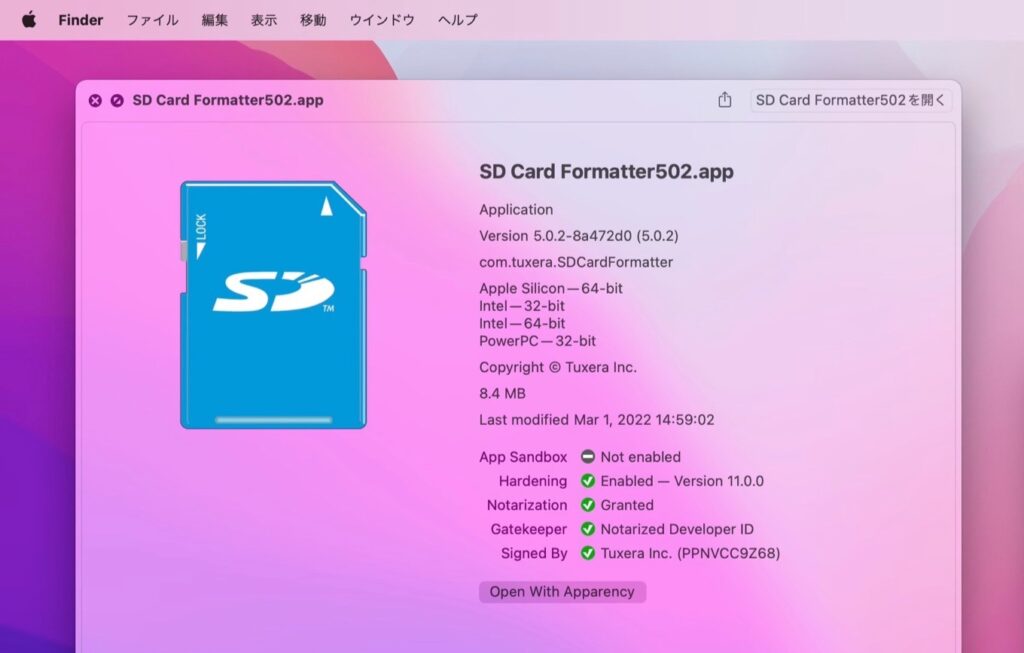Click the checkmark beside Signed By Tuxera Inc.
Viewport: 1024px width, 653px height.
[588, 553]
